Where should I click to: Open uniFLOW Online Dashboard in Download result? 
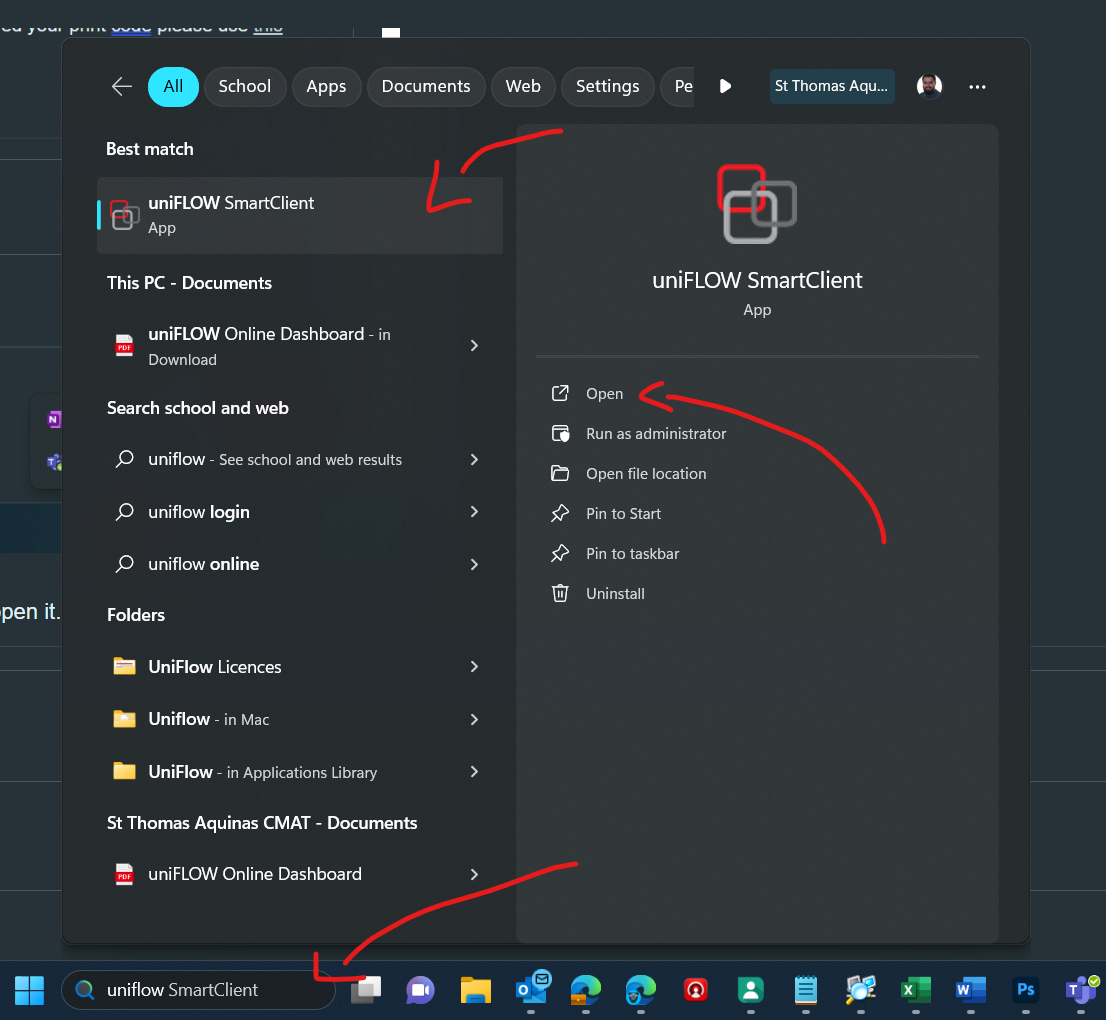point(300,346)
